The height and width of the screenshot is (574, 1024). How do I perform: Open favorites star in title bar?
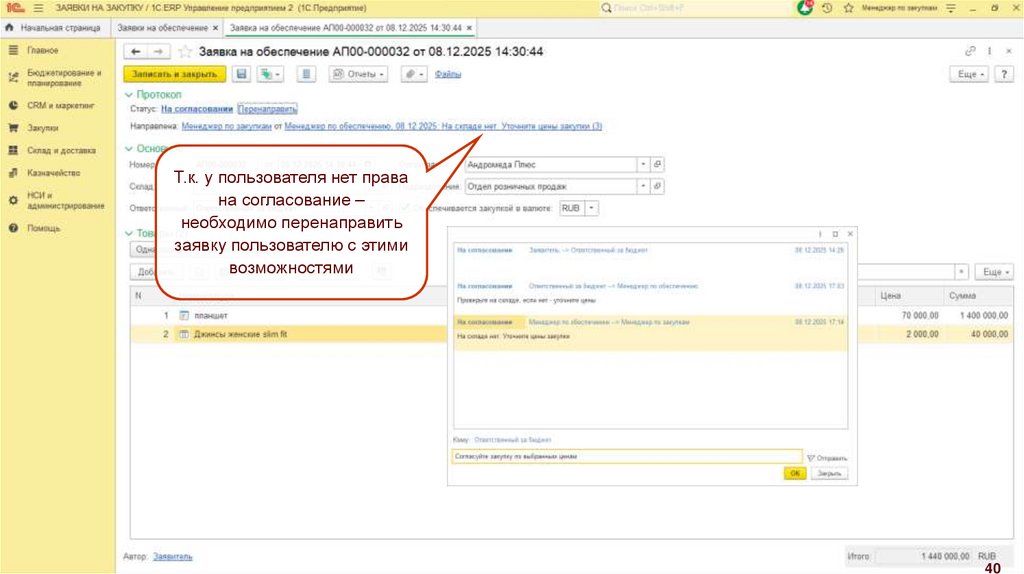(x=848, y=8)
